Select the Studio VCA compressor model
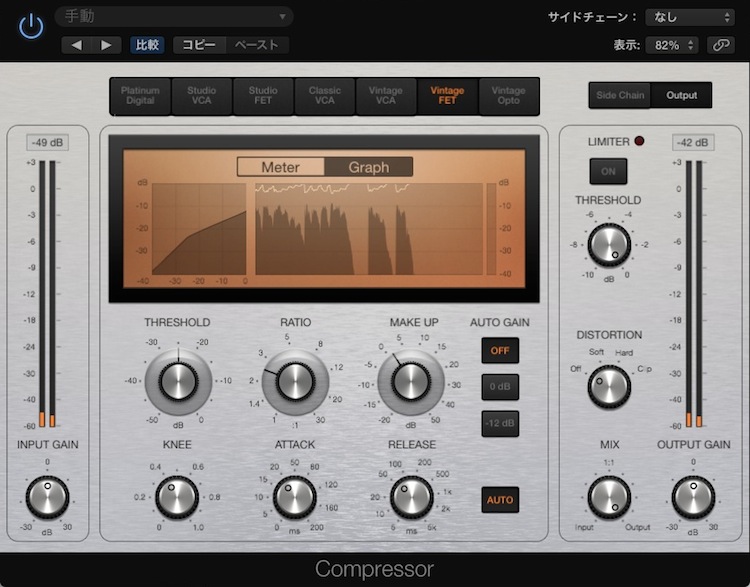This screenshot has height=587, width=750. click(x=201, y=96)
